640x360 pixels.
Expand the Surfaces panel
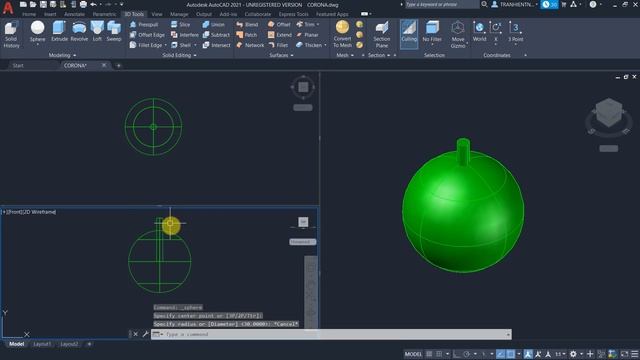[281, 55]
